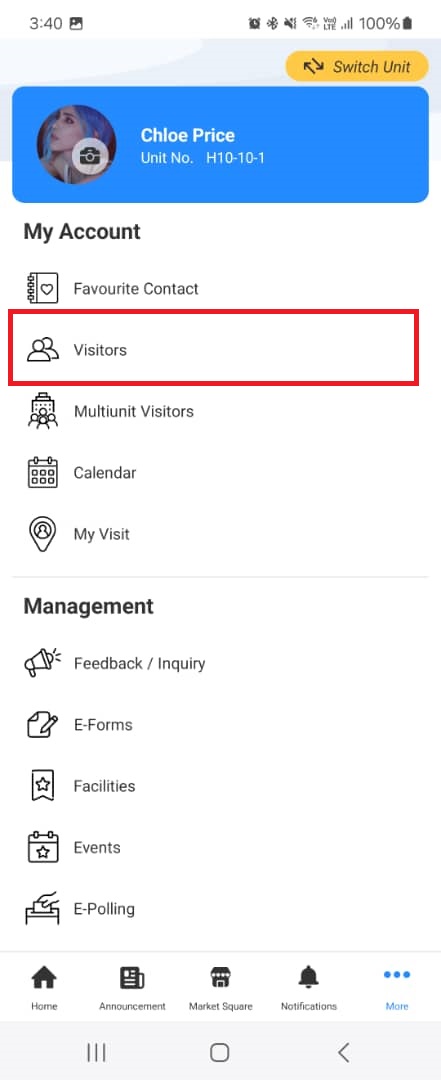Switch to the Announcement tab
Screen dimensions: 441x1080
132,988
